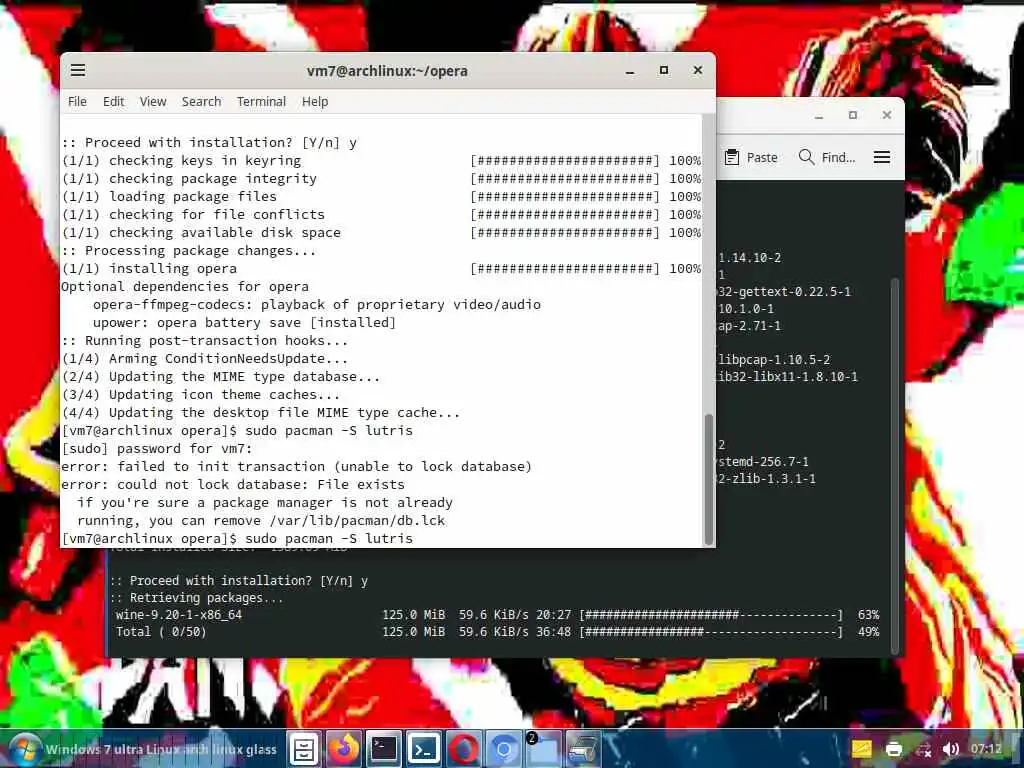Switch to the blue terminal taskbar icon

point(423,749)
